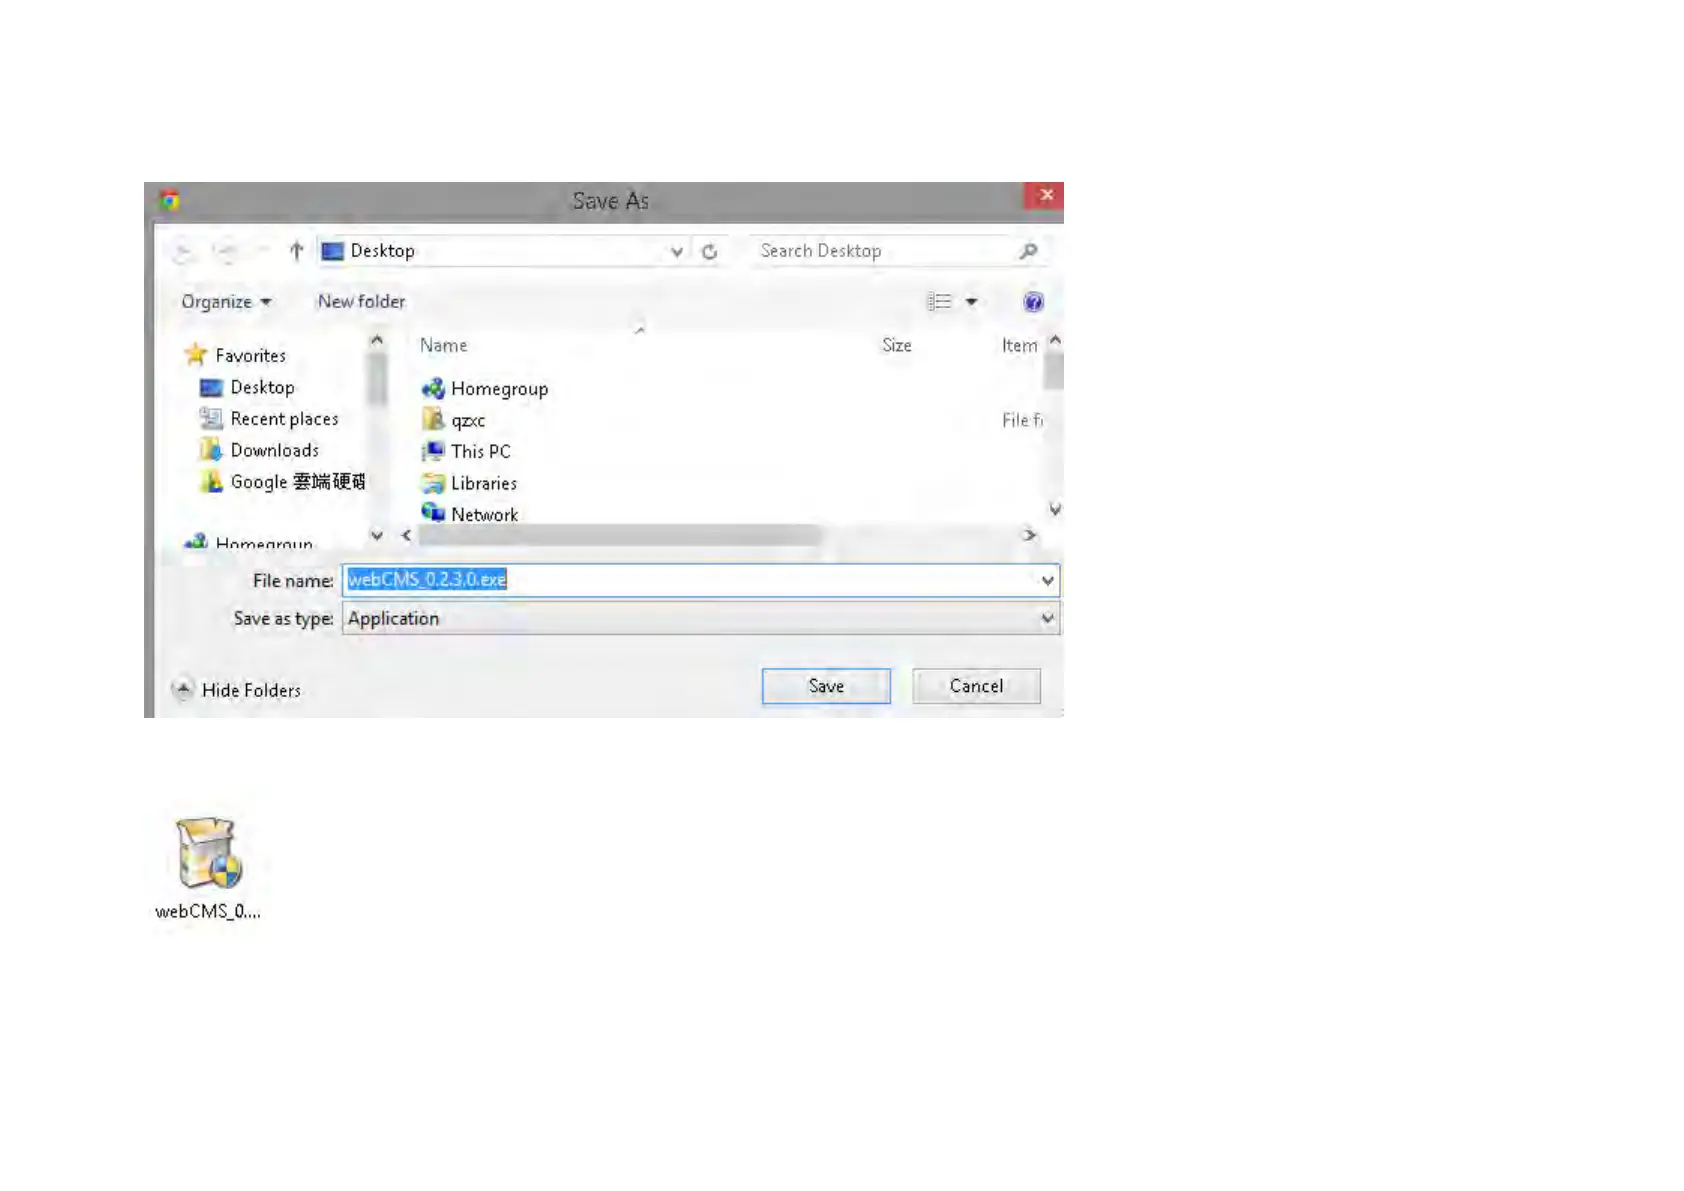
Task: Change the view layout icon
Action: (x=939, y=302)
